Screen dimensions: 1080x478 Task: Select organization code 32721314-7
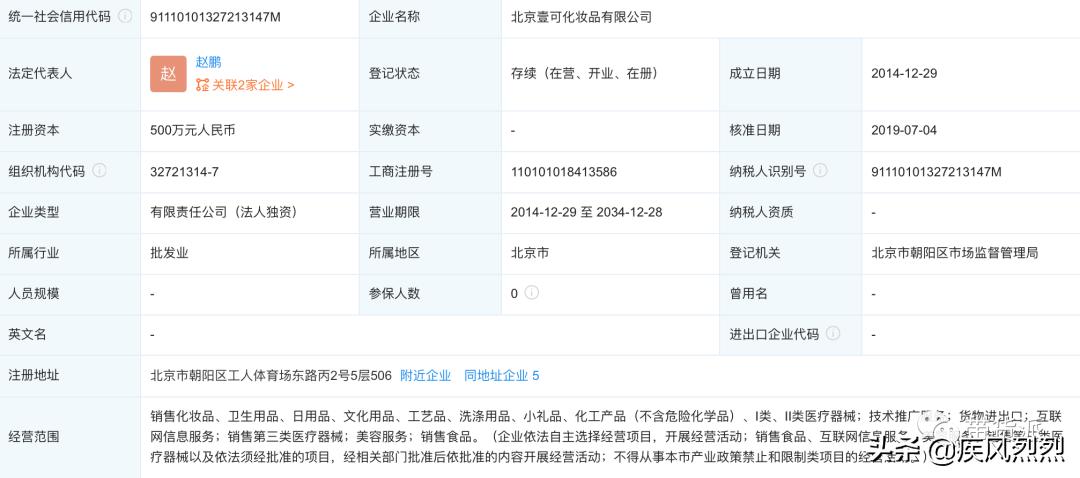point(185,172)
